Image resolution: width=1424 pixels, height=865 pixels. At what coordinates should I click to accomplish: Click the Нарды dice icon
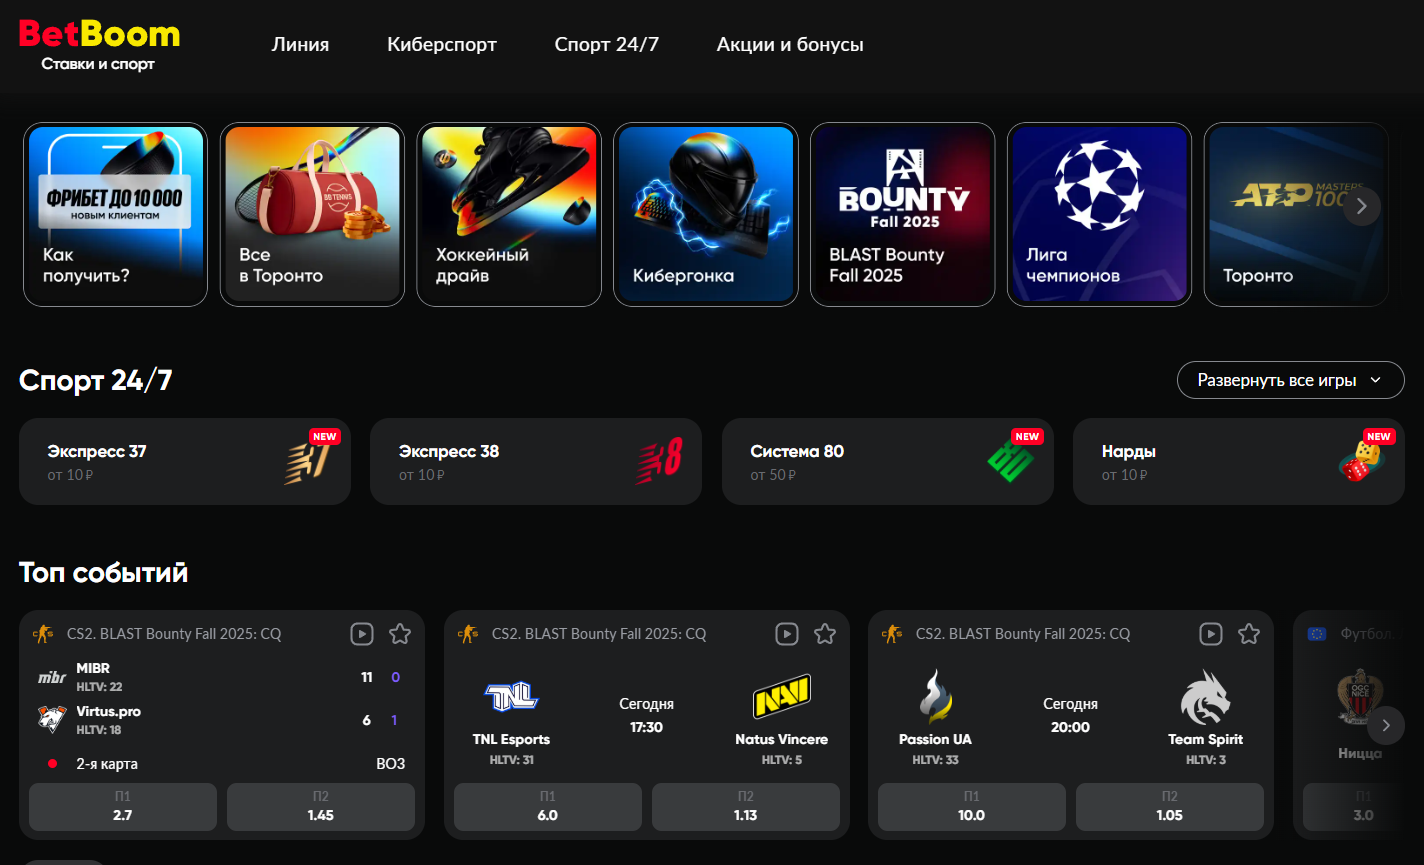click(x=1360, y=461)
